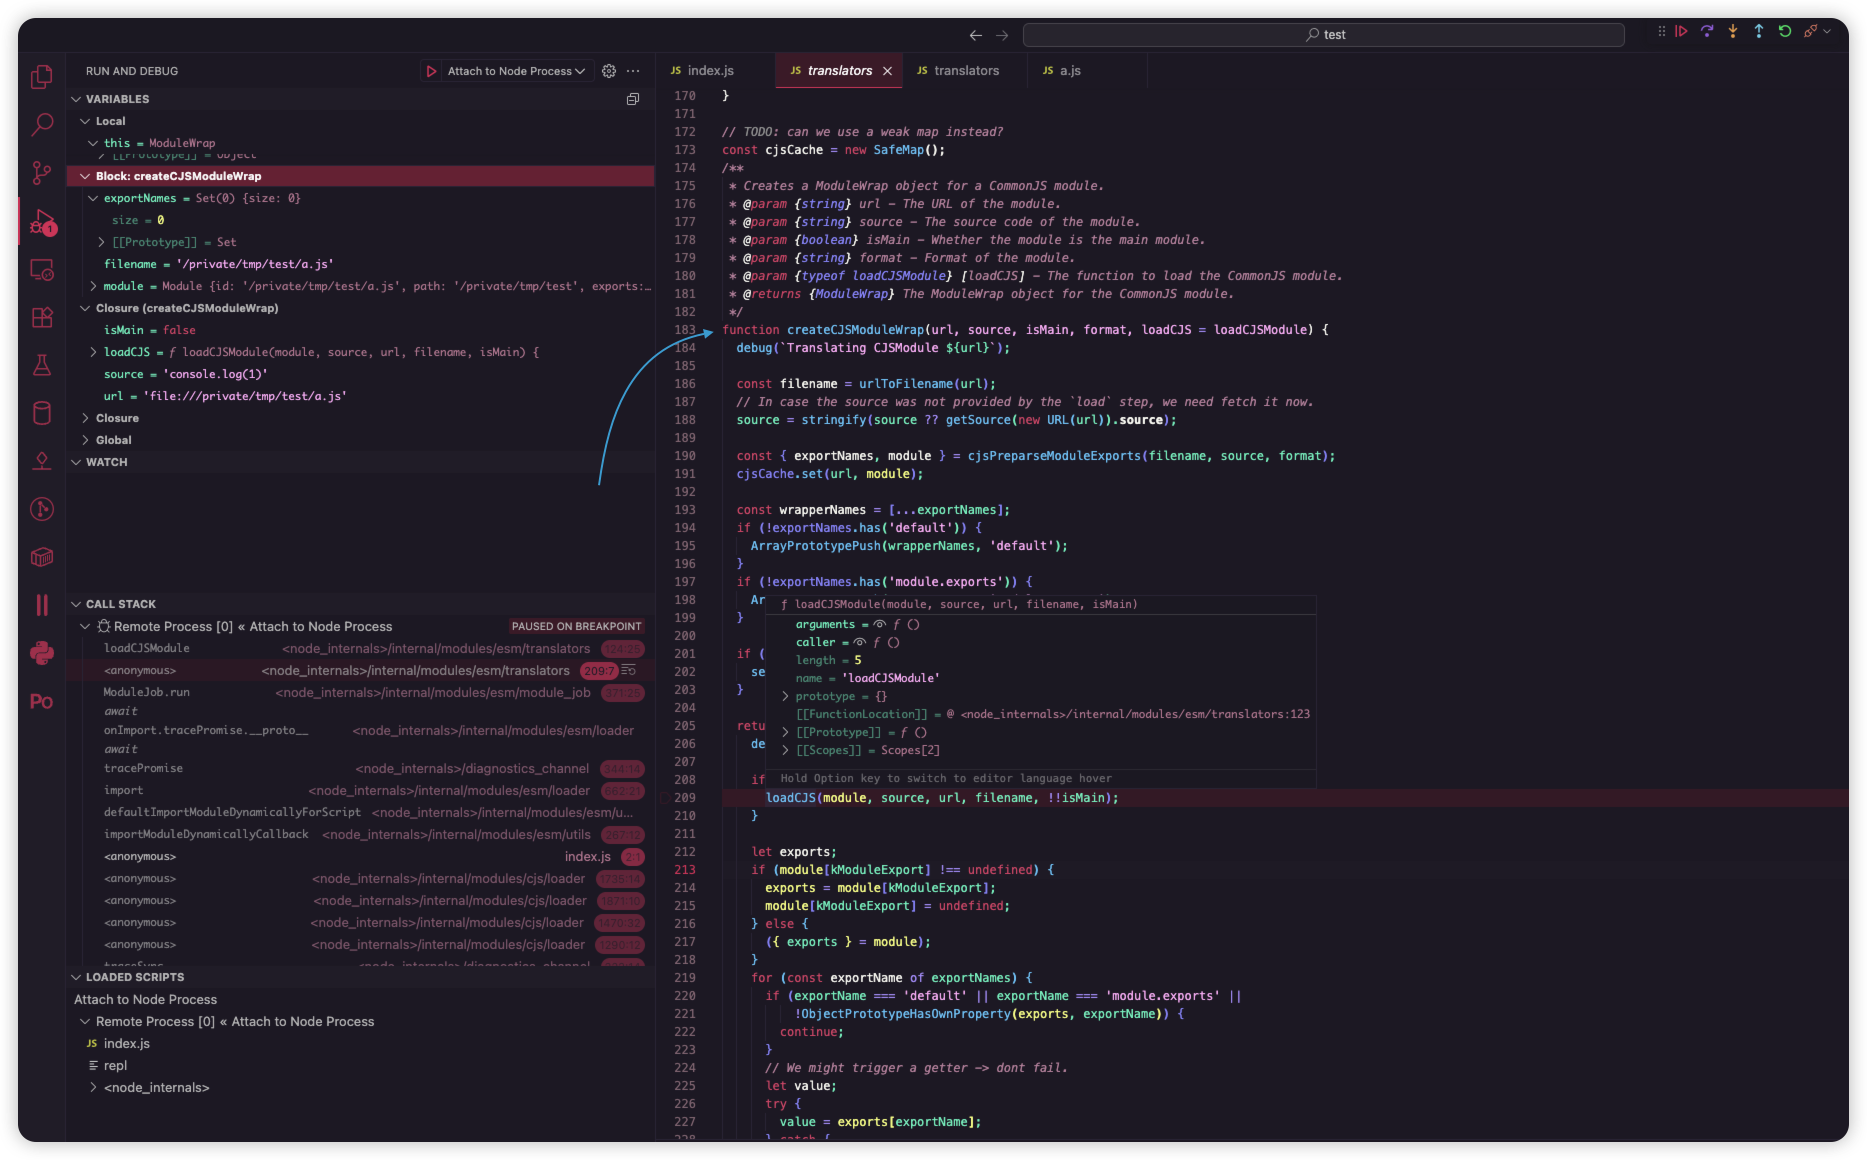The width and height of the screenshot is (1867, 1160).
Task: Collapse the LOADED SCRIPTS section
Action: tap(76, 977)
